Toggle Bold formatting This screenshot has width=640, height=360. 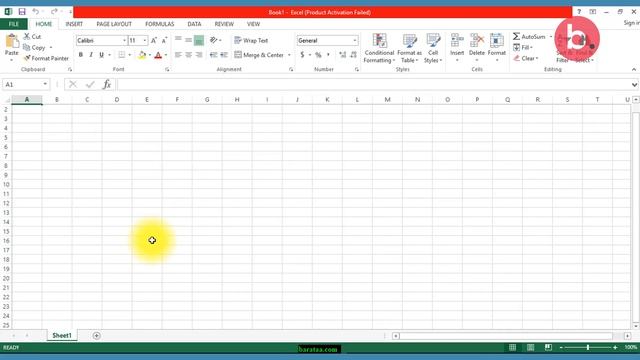coord(81,55)
